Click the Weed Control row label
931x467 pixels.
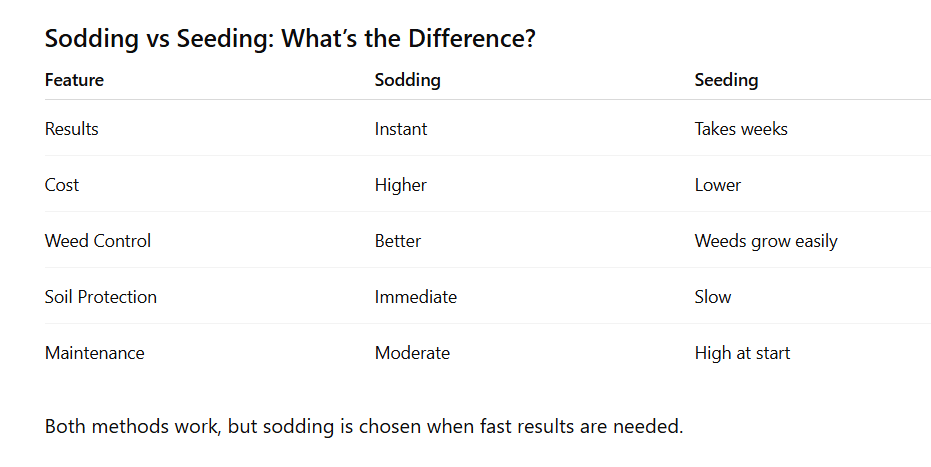click(98, 241)
